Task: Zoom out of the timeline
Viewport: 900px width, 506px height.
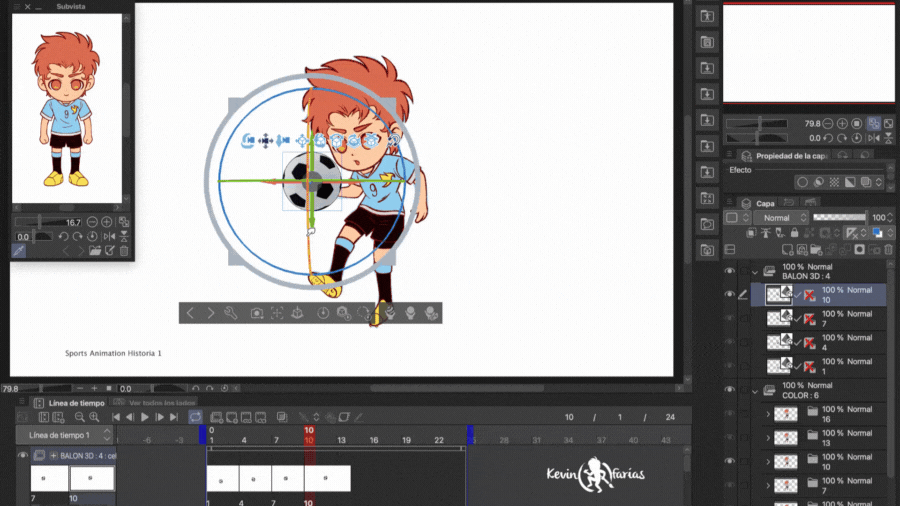Action: [80, 417]
